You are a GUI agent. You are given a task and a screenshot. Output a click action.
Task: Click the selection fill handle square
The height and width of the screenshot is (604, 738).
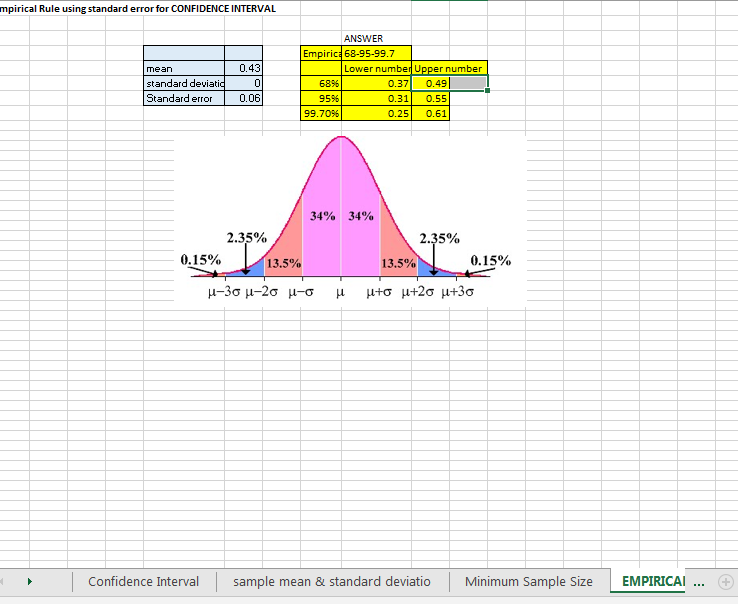(x=487, y=90)
